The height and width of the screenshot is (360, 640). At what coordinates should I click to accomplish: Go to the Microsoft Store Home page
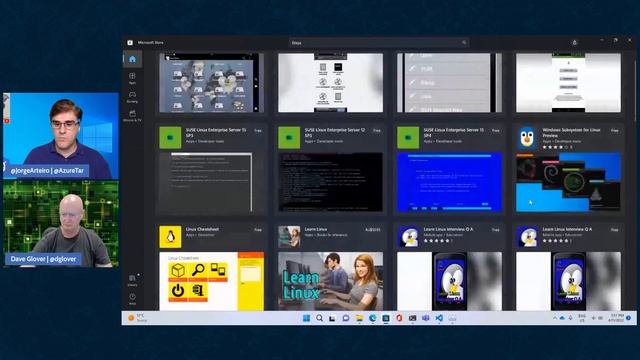click(x=132, y=59)
